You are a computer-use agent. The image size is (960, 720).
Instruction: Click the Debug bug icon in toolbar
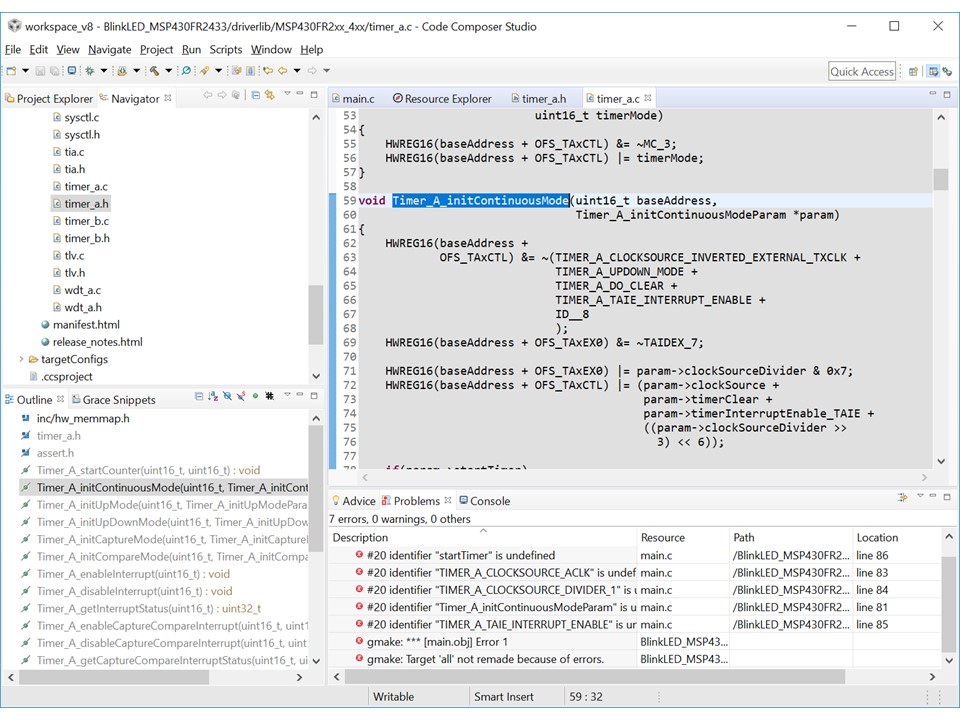[x=89, y=71]
